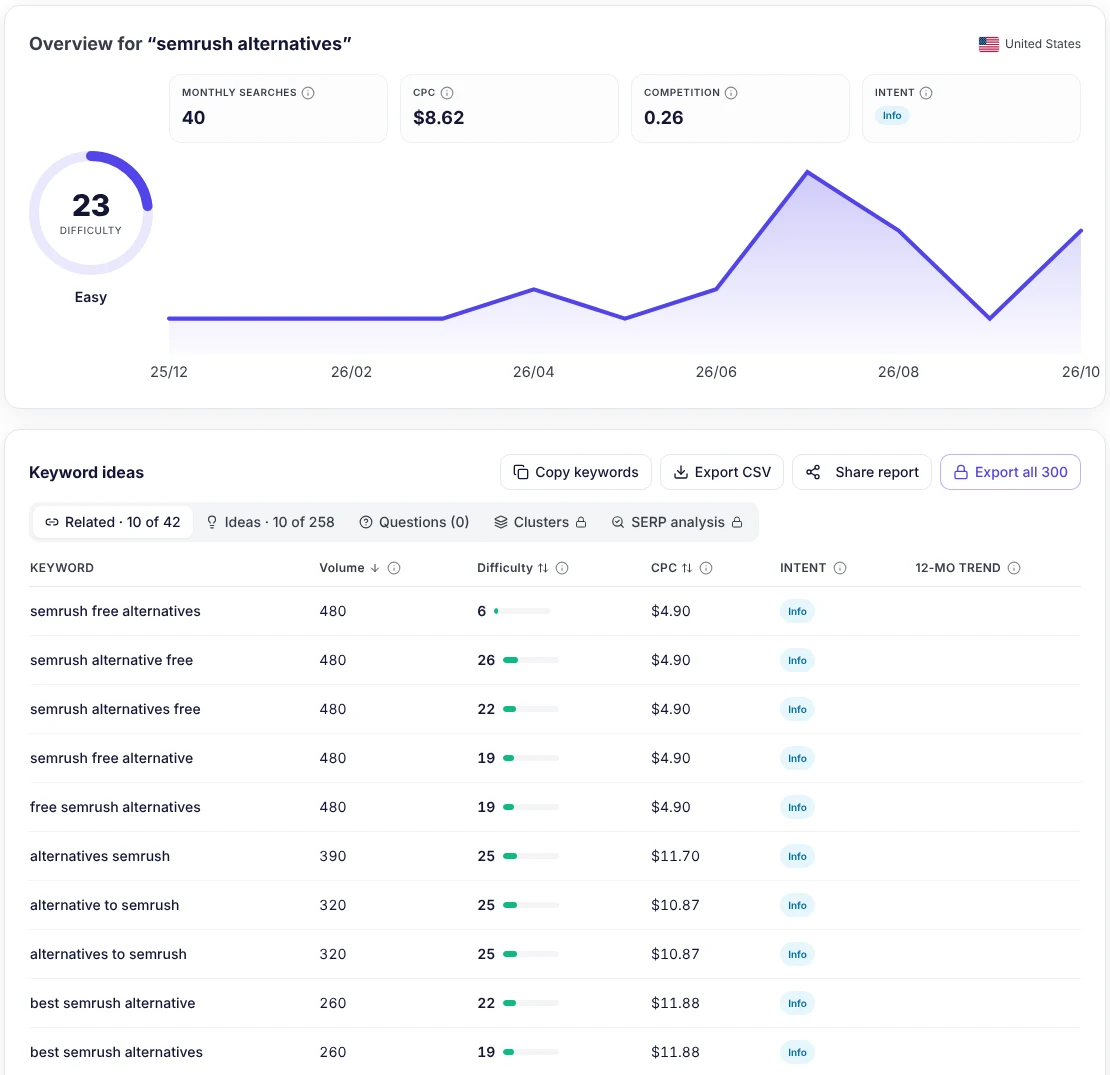Open the Clusters tab
1110x1075 pixels.
point(540,522)
